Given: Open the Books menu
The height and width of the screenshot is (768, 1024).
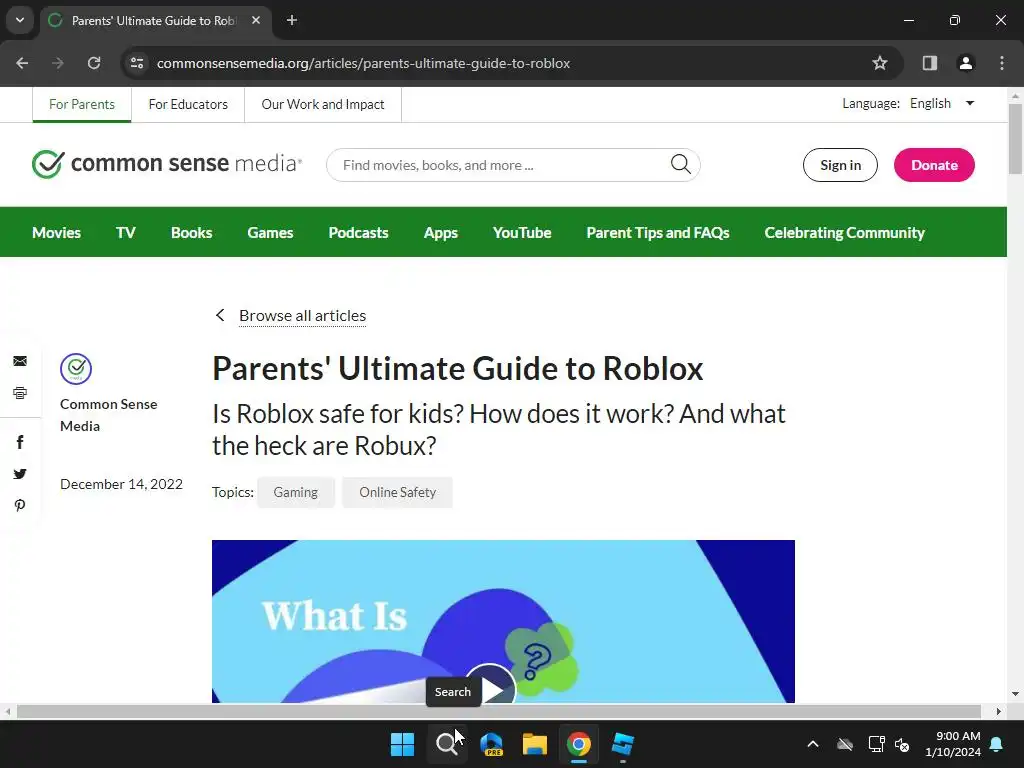Looking at the screenshot, I should pyautogui.click(x=191, y=232).
